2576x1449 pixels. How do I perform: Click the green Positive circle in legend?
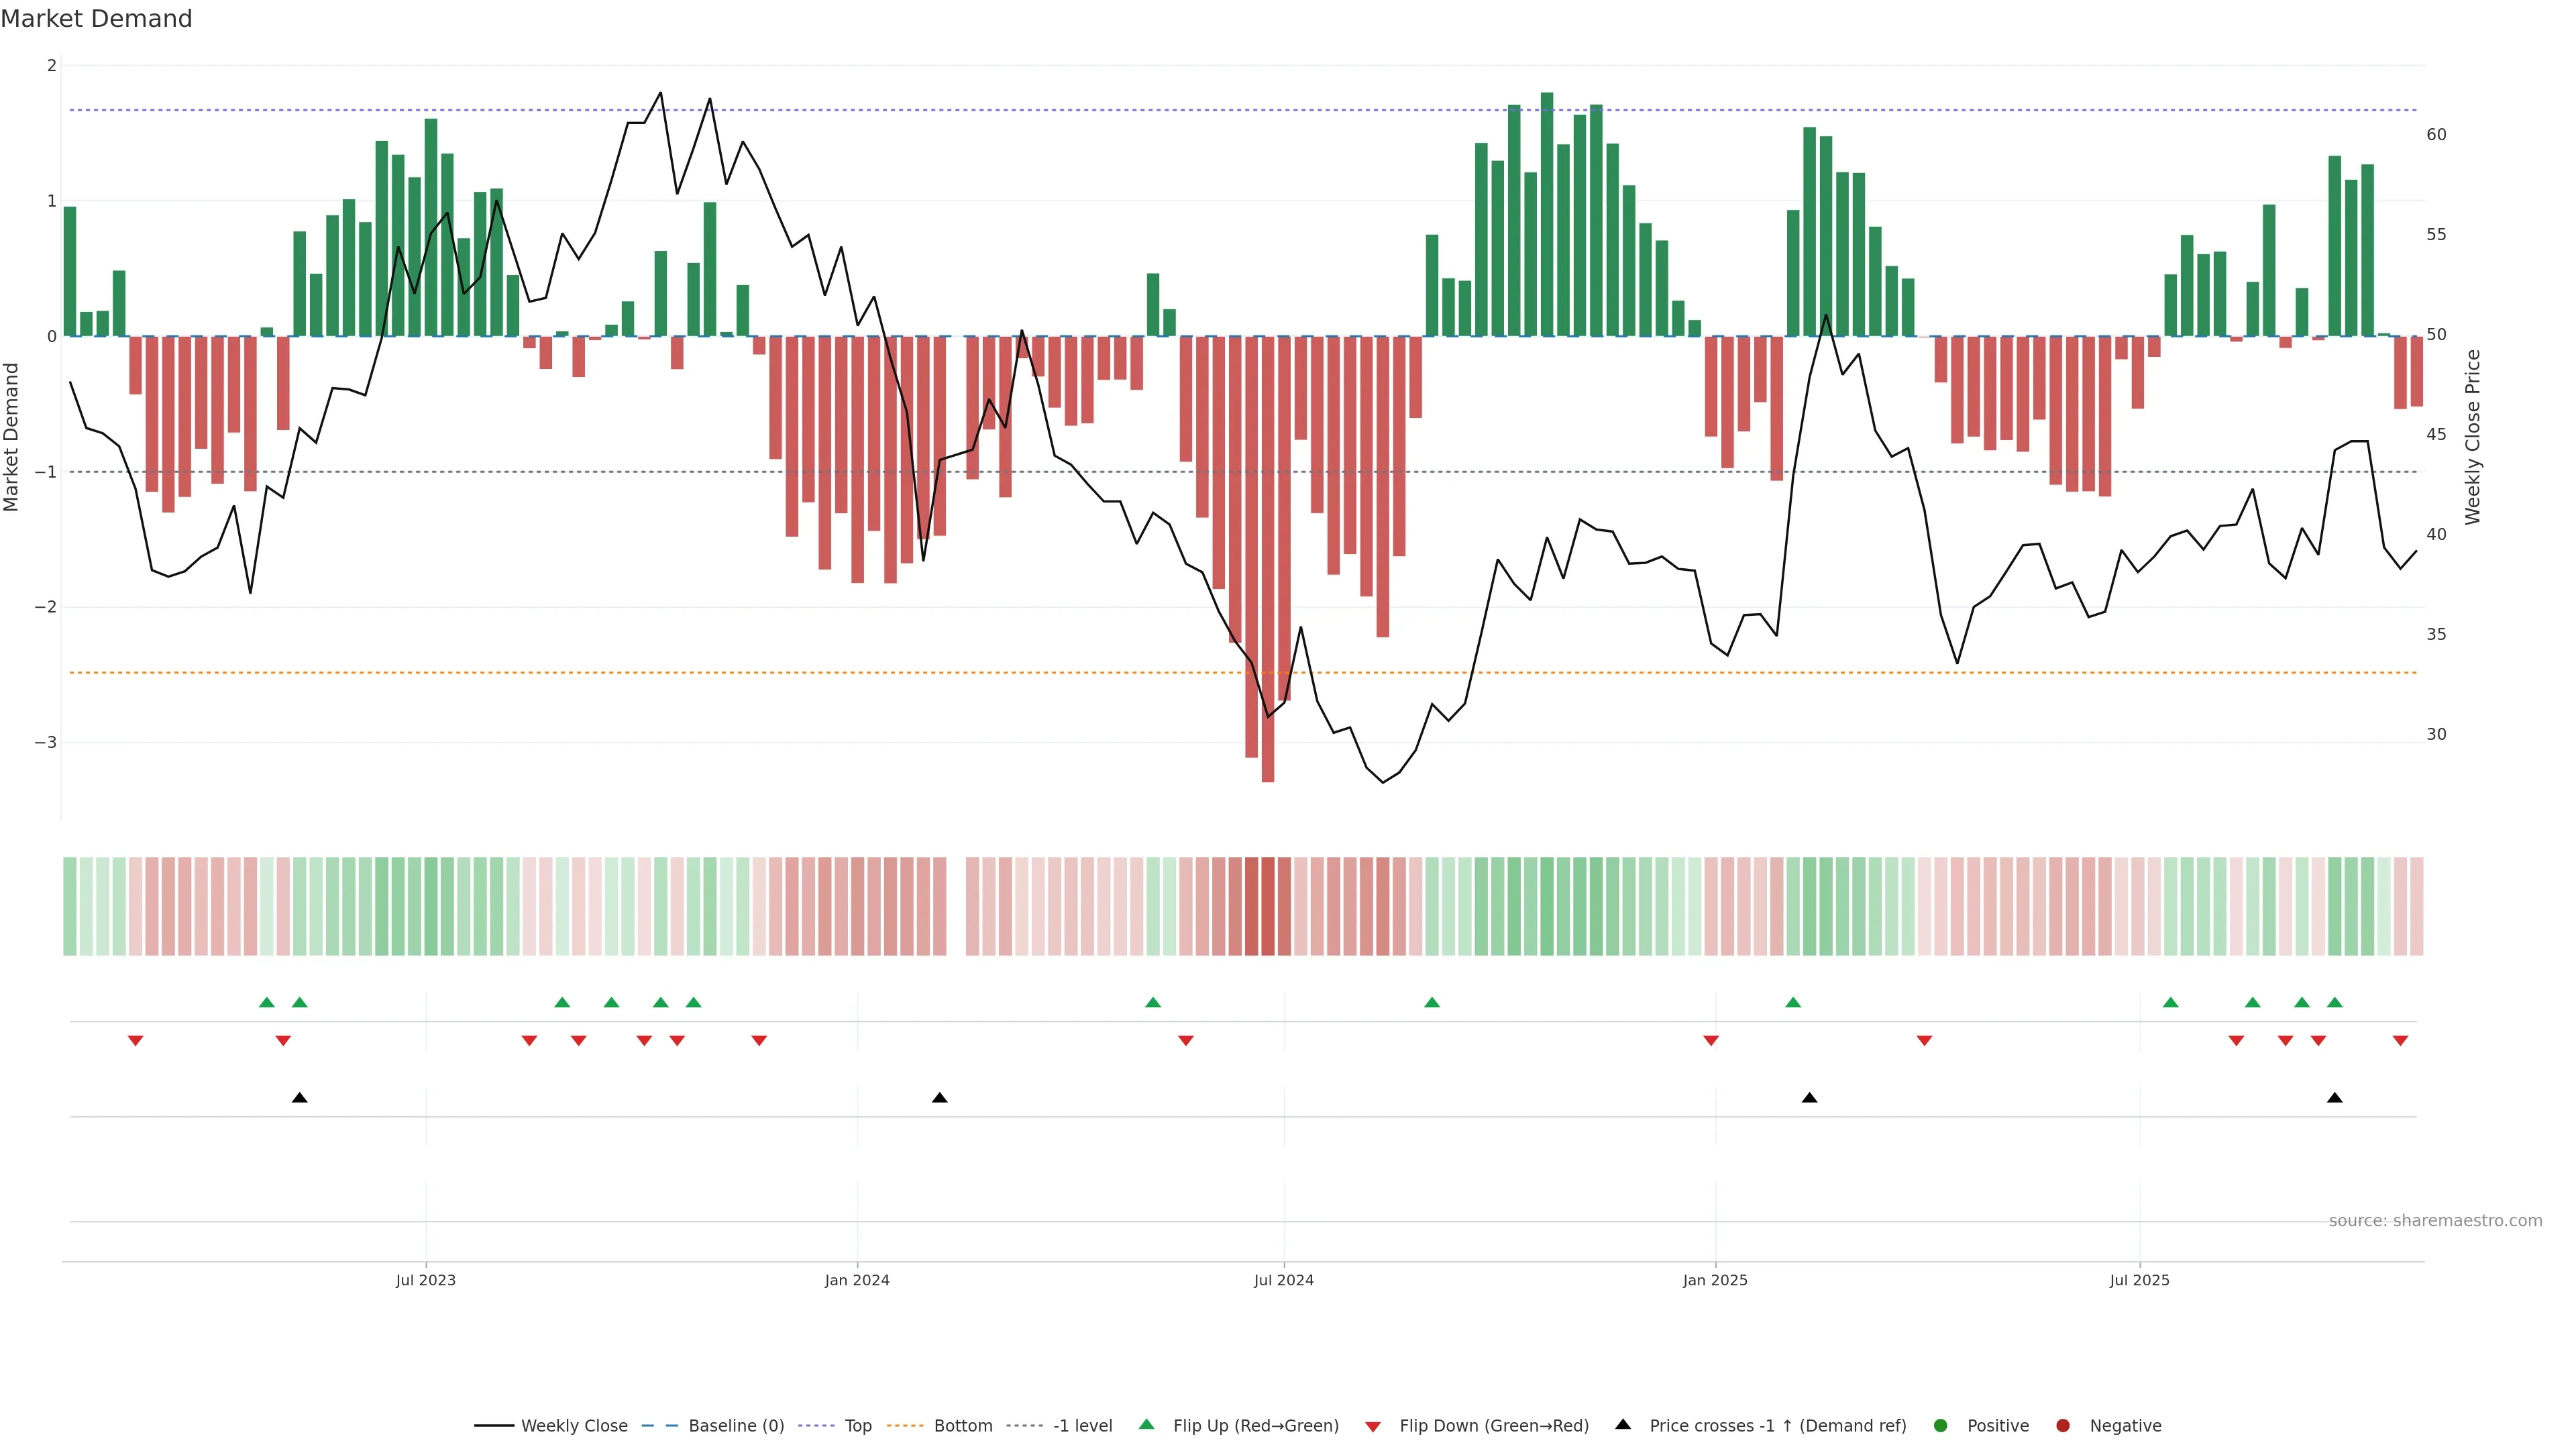(1941, 1425)
